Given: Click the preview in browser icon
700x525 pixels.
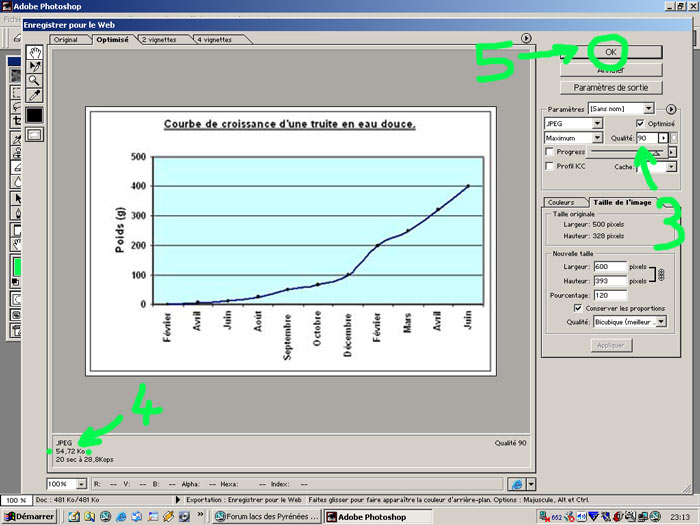Looking at the screenshot, I should [x=517, y=483].
